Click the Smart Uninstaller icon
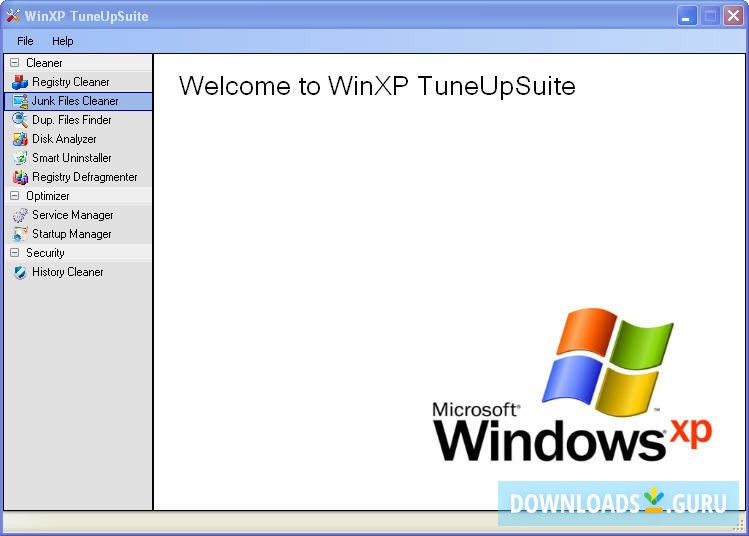749x536 pixels. 20,158
